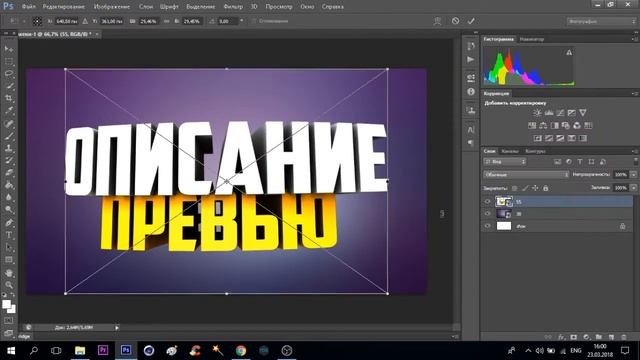This screenshot has height=360, width=640.
Task: Open the collapsed Info panel icon
Action: coord(471,91)
